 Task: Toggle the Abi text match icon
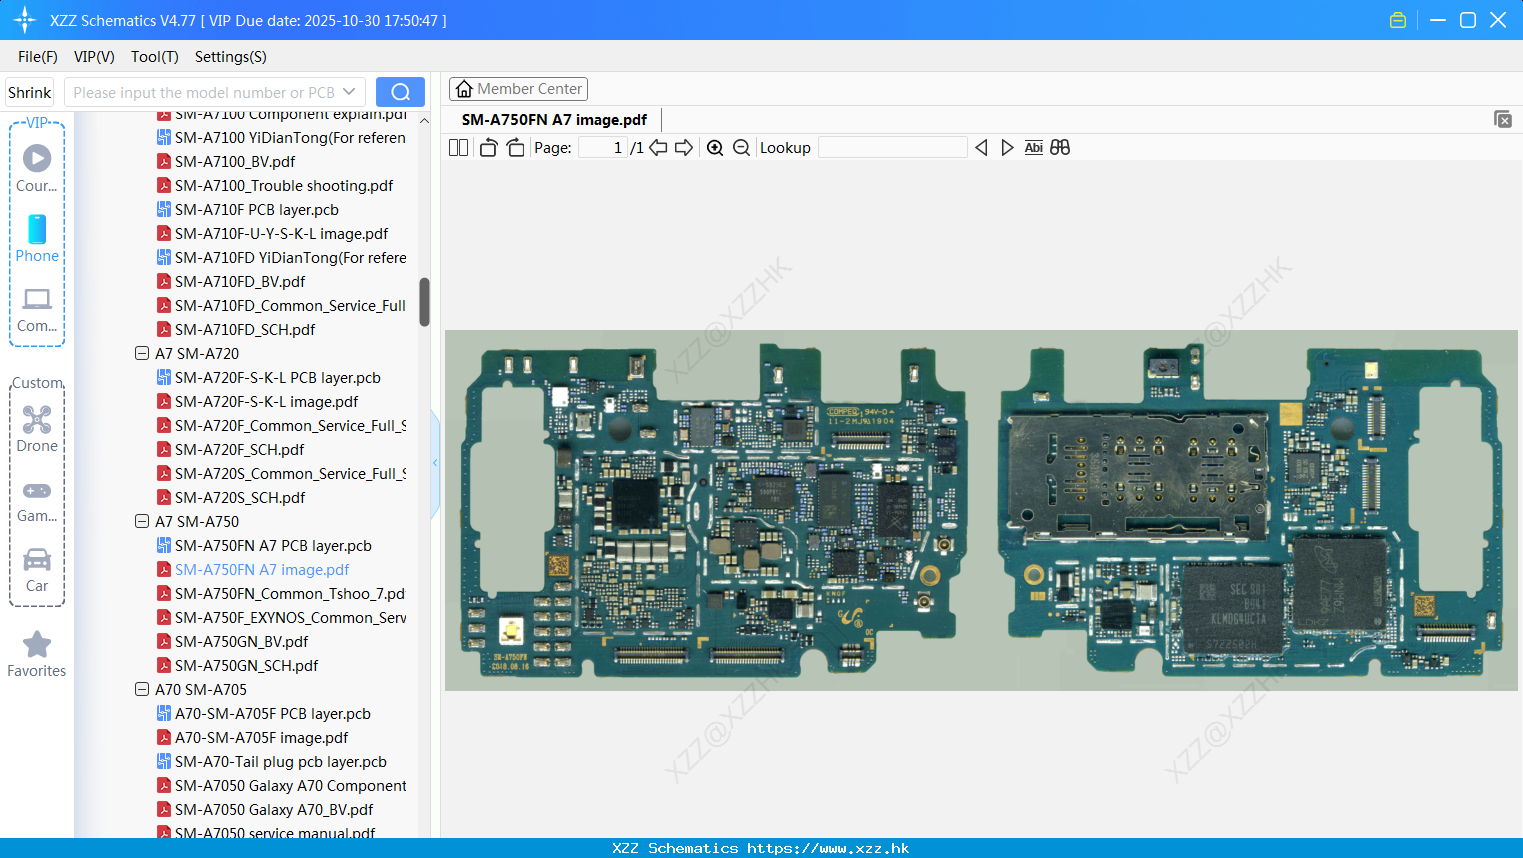[1034, 147]
